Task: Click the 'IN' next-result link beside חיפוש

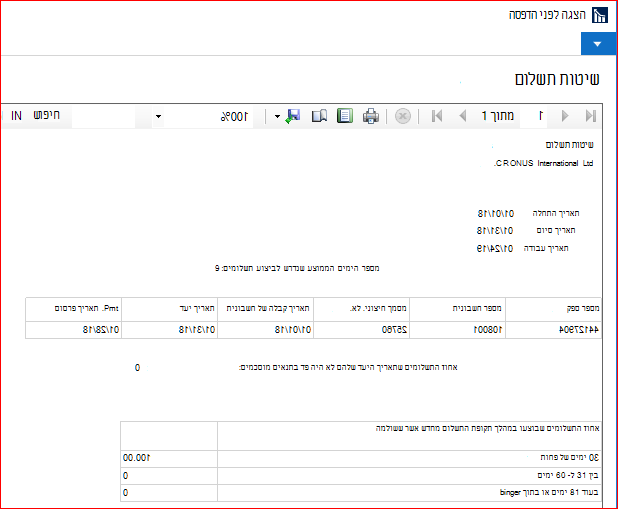Action: point(16,116)
